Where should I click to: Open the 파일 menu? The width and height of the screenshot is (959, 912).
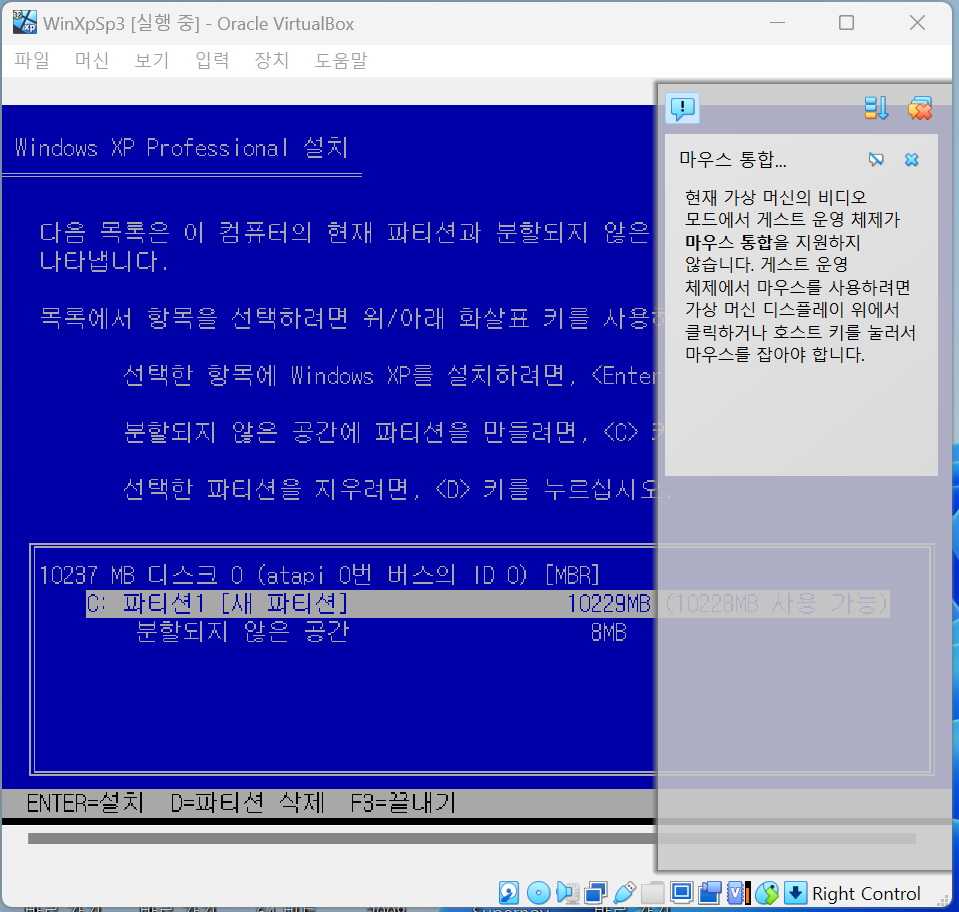(32, 60)
